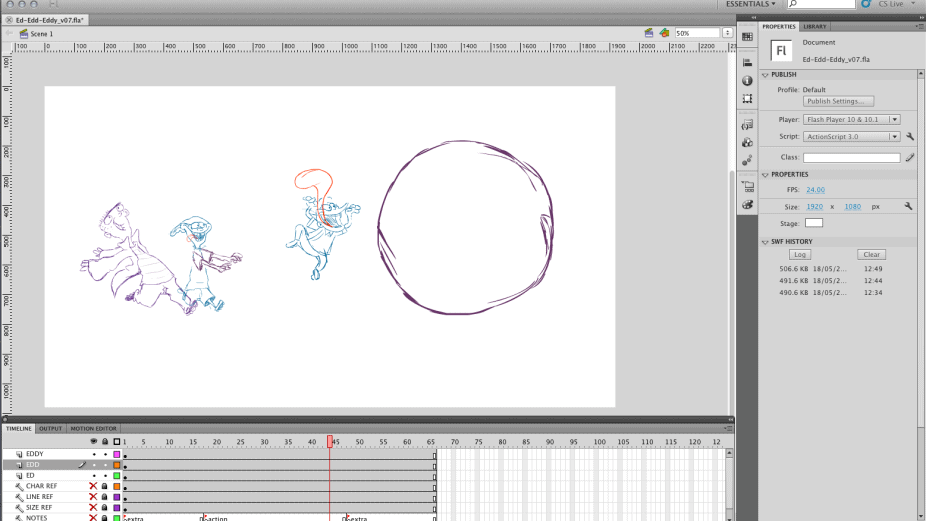Viewport: 926px width, 521px height.
Task: Toggle visibility dot of EDDY layer
Action: [x=94, y=454]
